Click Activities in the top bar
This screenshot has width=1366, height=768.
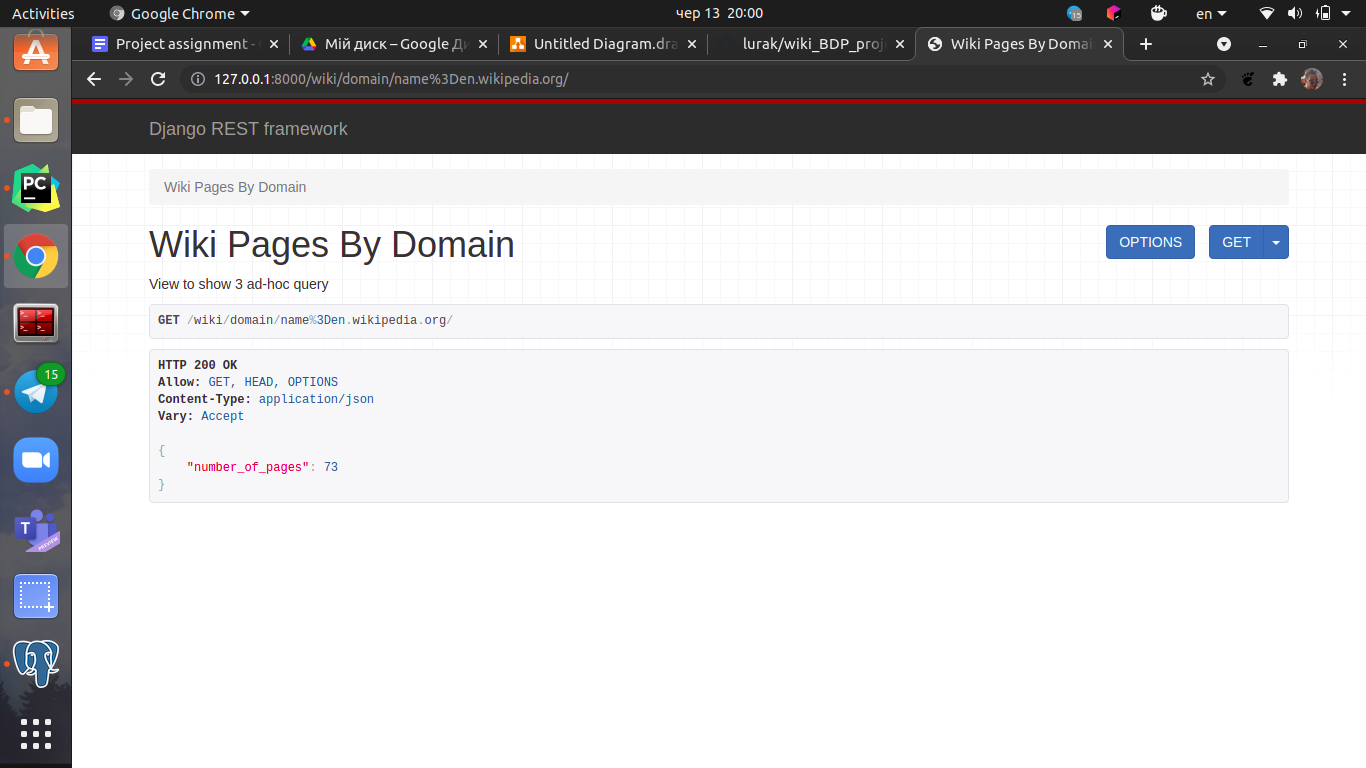(43, 14)
